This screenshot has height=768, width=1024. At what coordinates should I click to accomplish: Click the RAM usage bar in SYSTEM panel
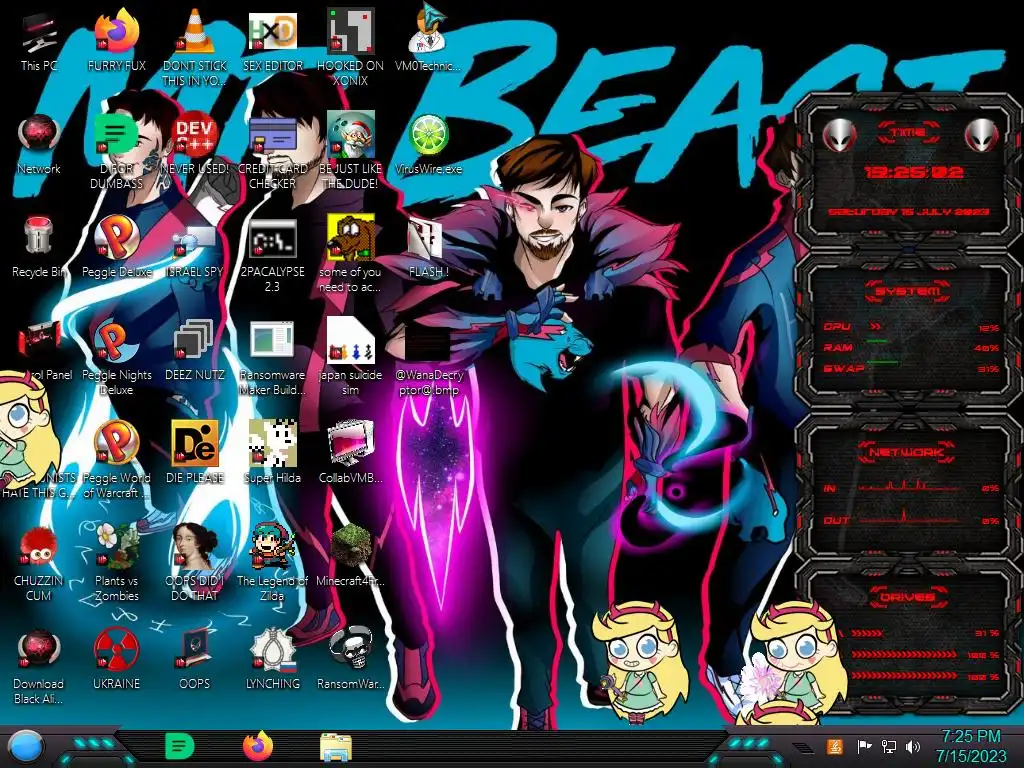point(910,348)
